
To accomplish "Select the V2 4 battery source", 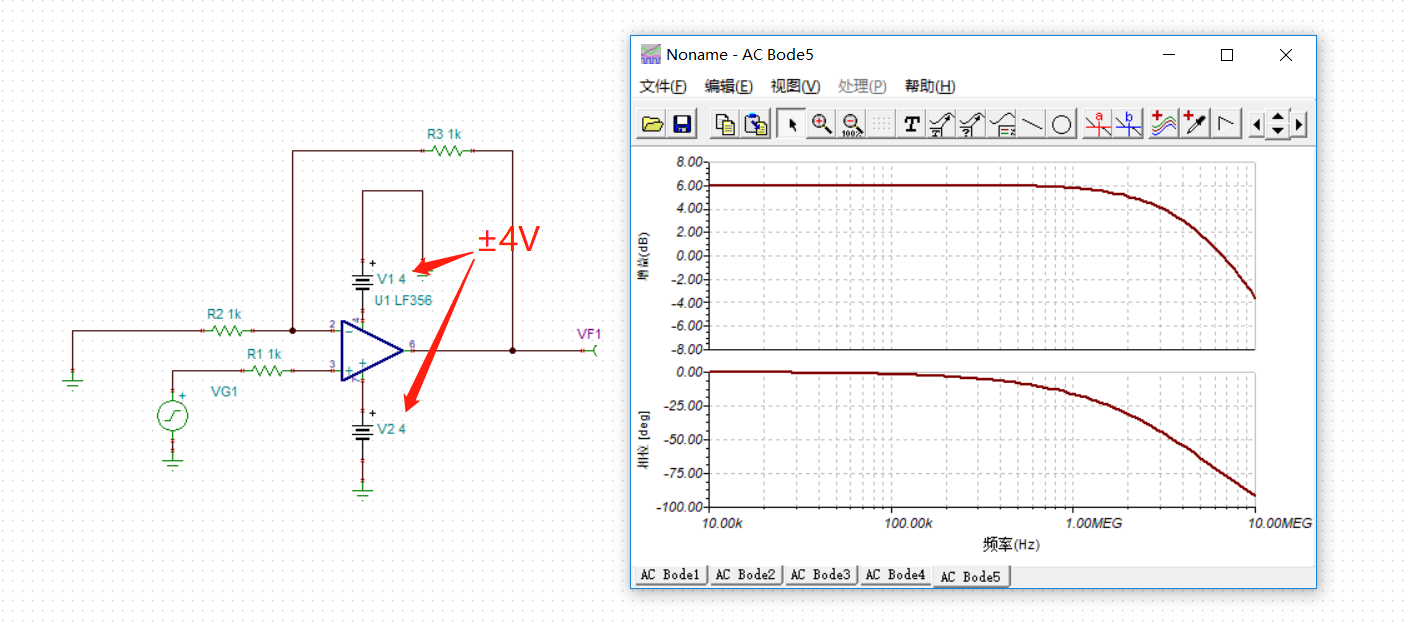I will click(362, 432).
